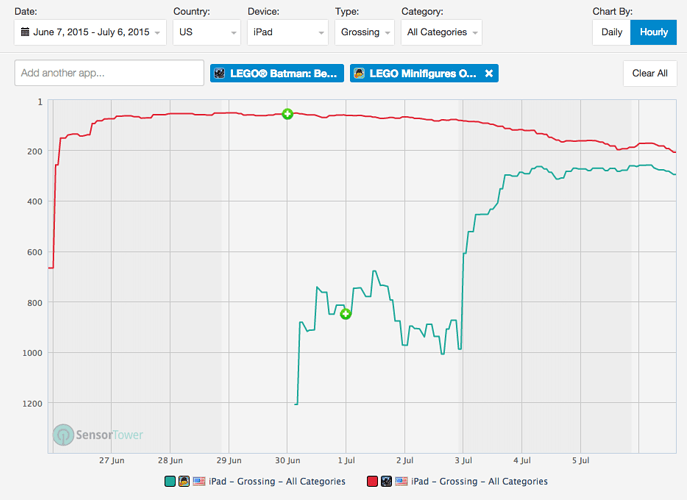Image resolution: width=687 pixels, height=500 pixels.
Task: Open the Country dropdown showing US
Action: tap(206, 32)
